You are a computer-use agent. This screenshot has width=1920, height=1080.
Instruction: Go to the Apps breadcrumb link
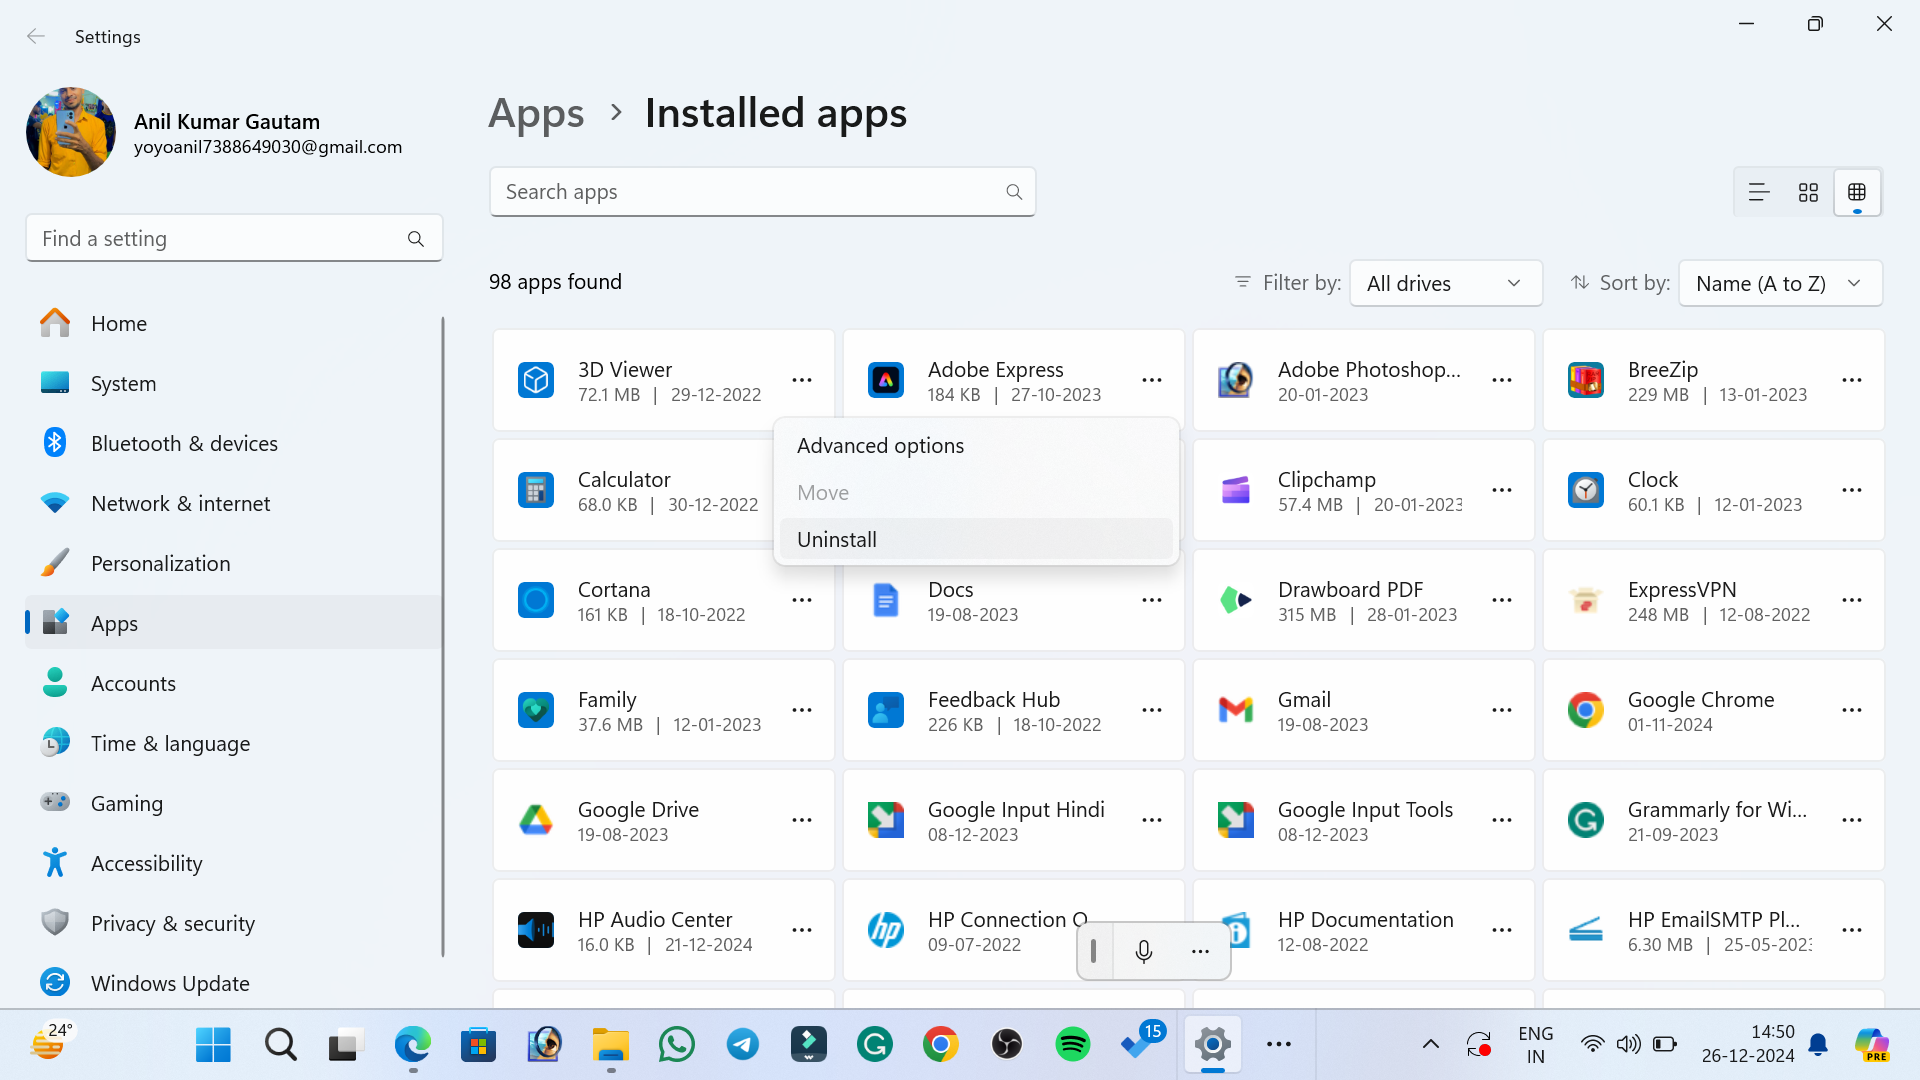(536, 114)
